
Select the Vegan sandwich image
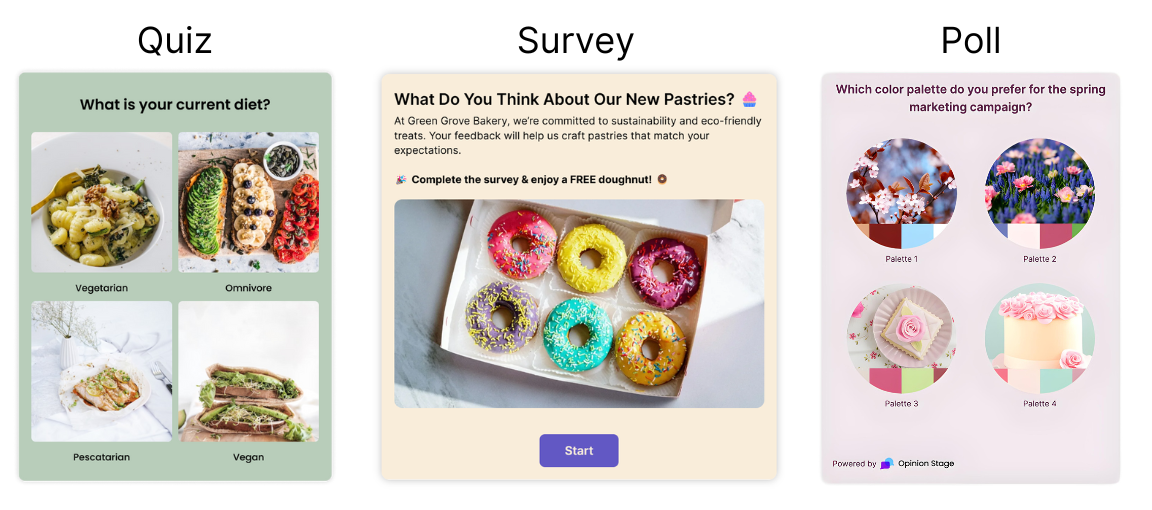coord(248,371)
